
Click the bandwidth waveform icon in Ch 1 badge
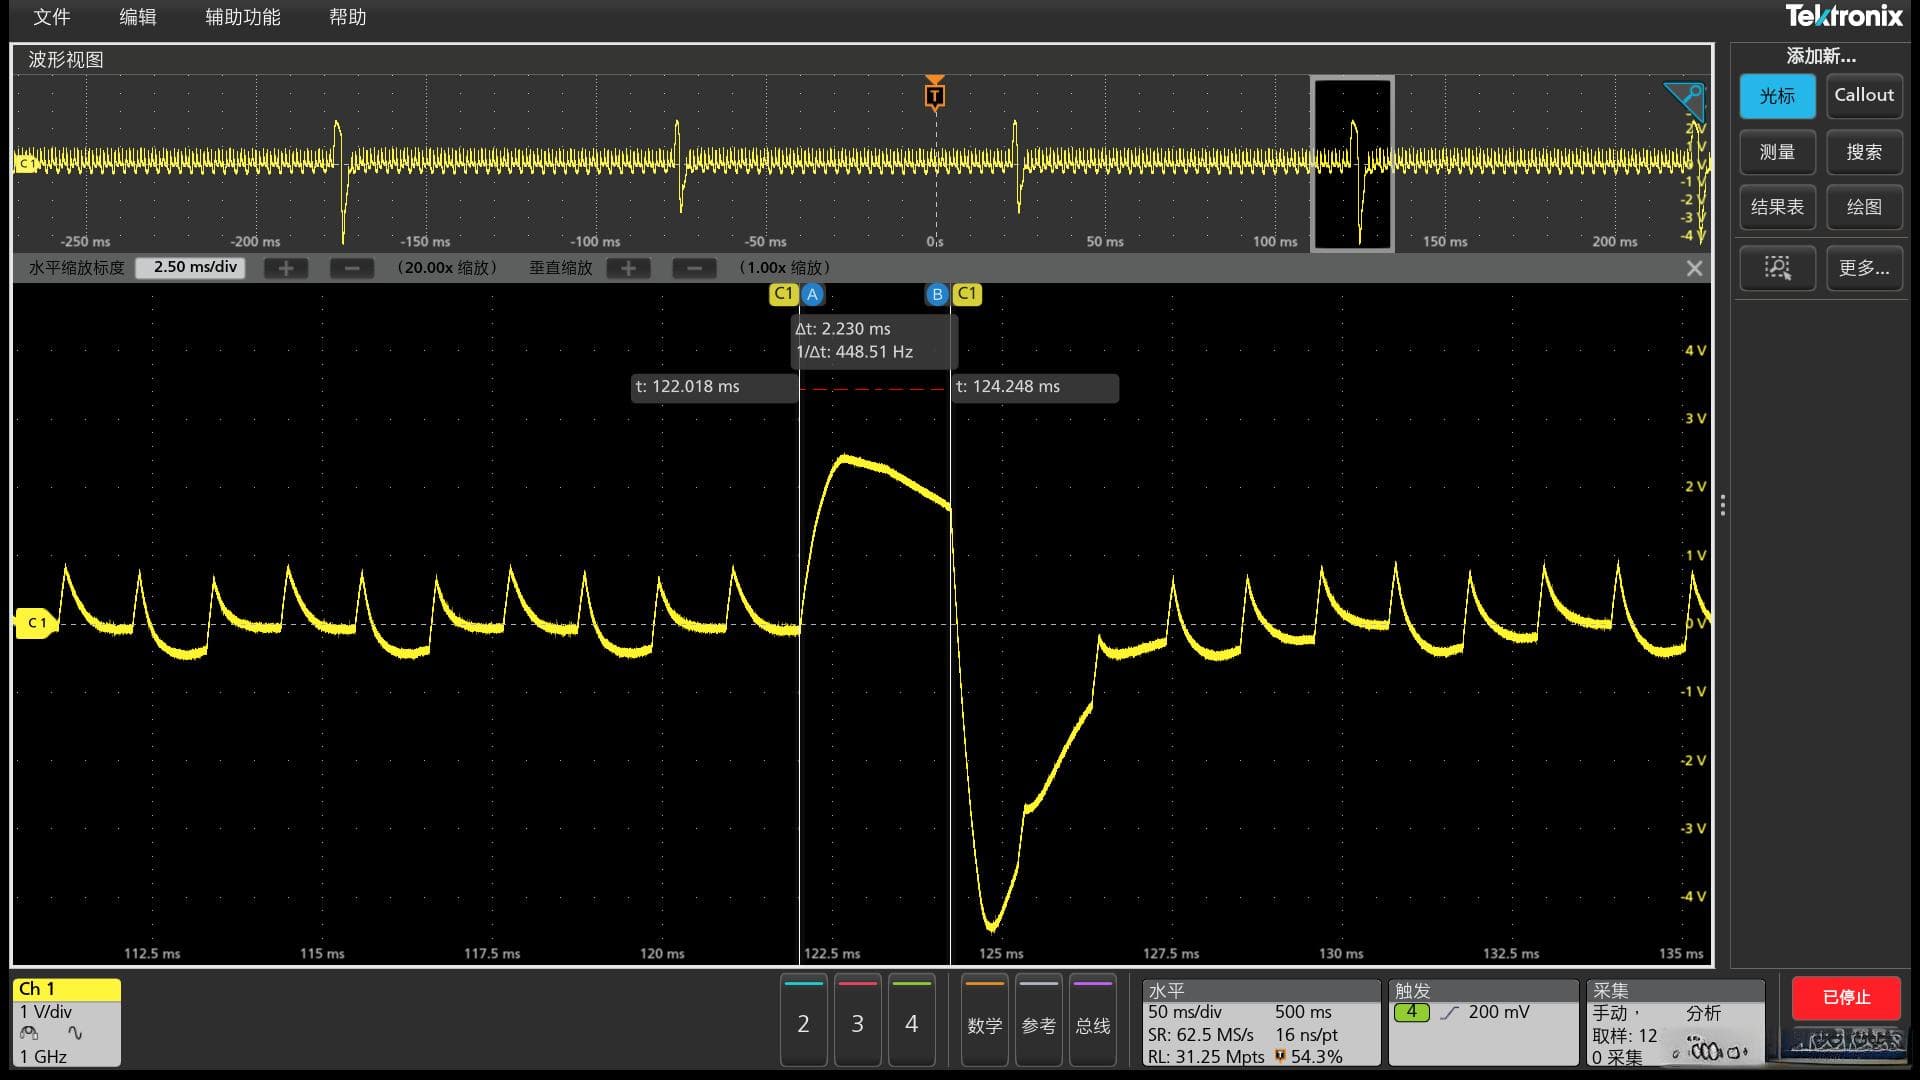(x=75, y=1034)
